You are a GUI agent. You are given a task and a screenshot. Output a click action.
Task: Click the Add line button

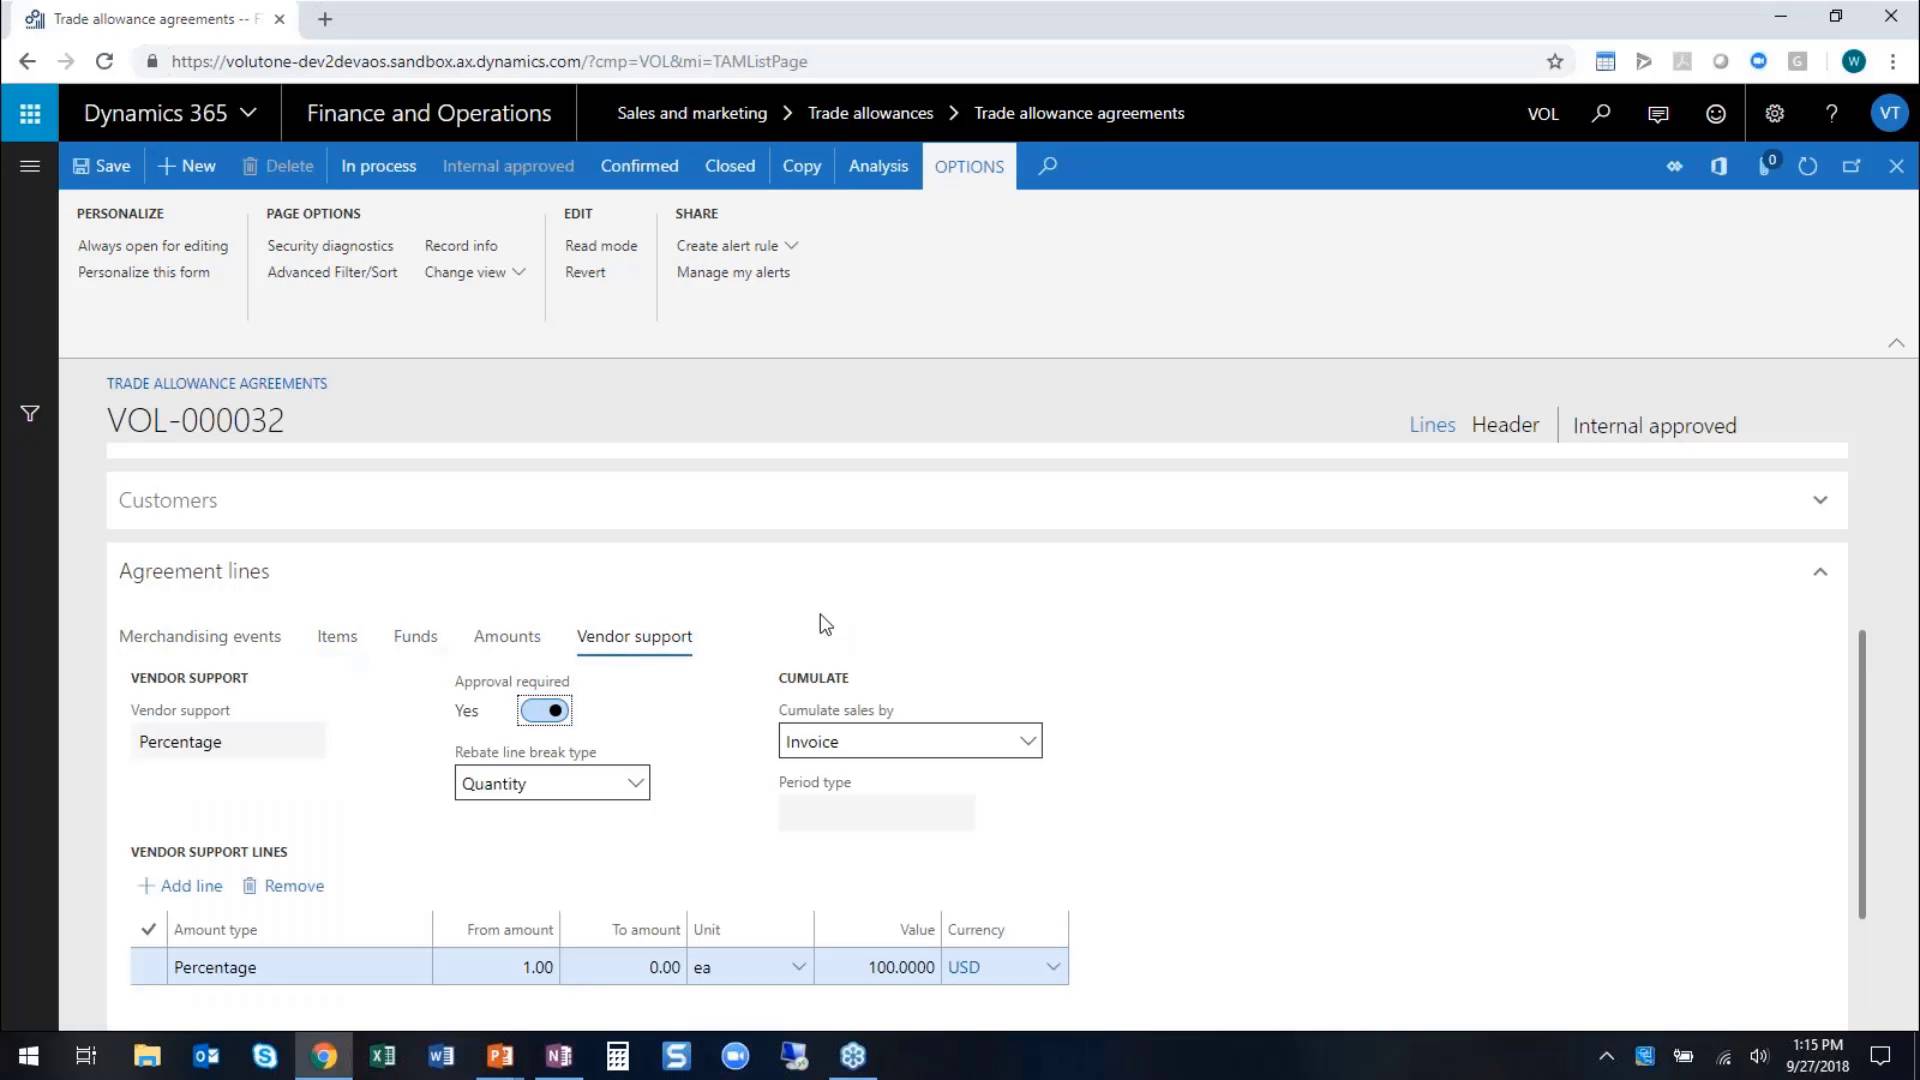pos(180,886)
